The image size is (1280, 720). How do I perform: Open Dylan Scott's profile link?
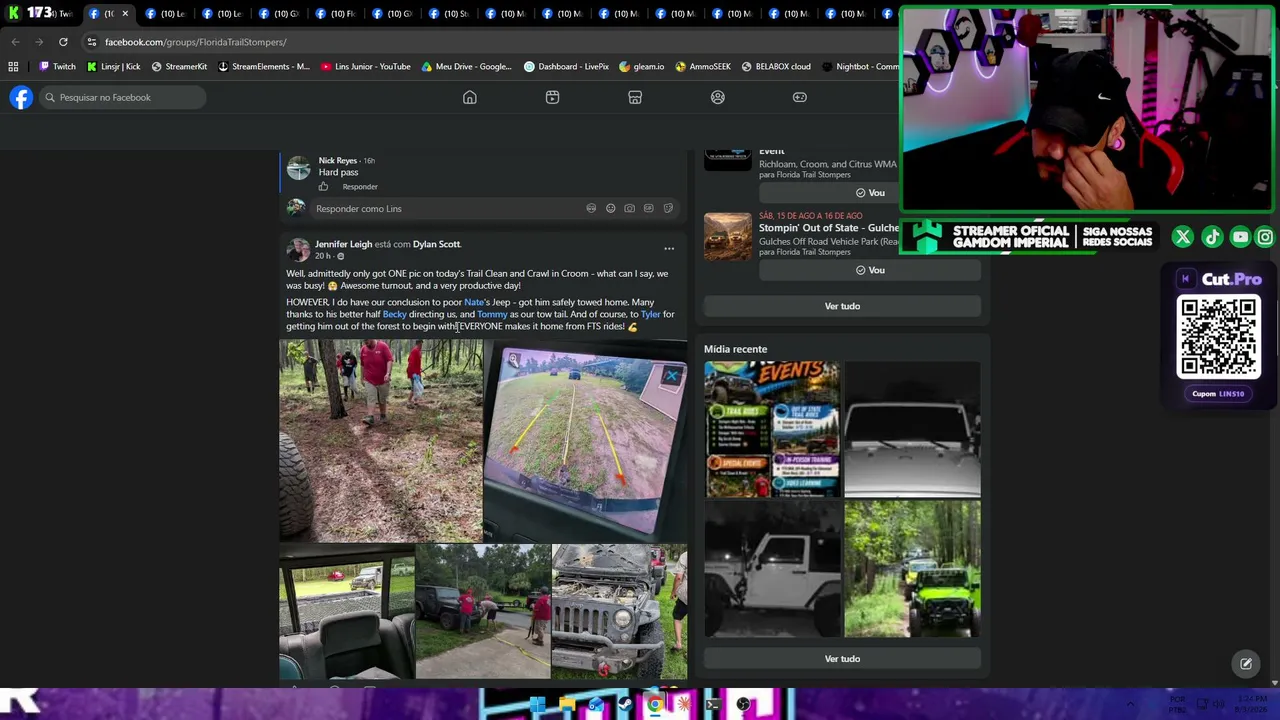(436, 244)
